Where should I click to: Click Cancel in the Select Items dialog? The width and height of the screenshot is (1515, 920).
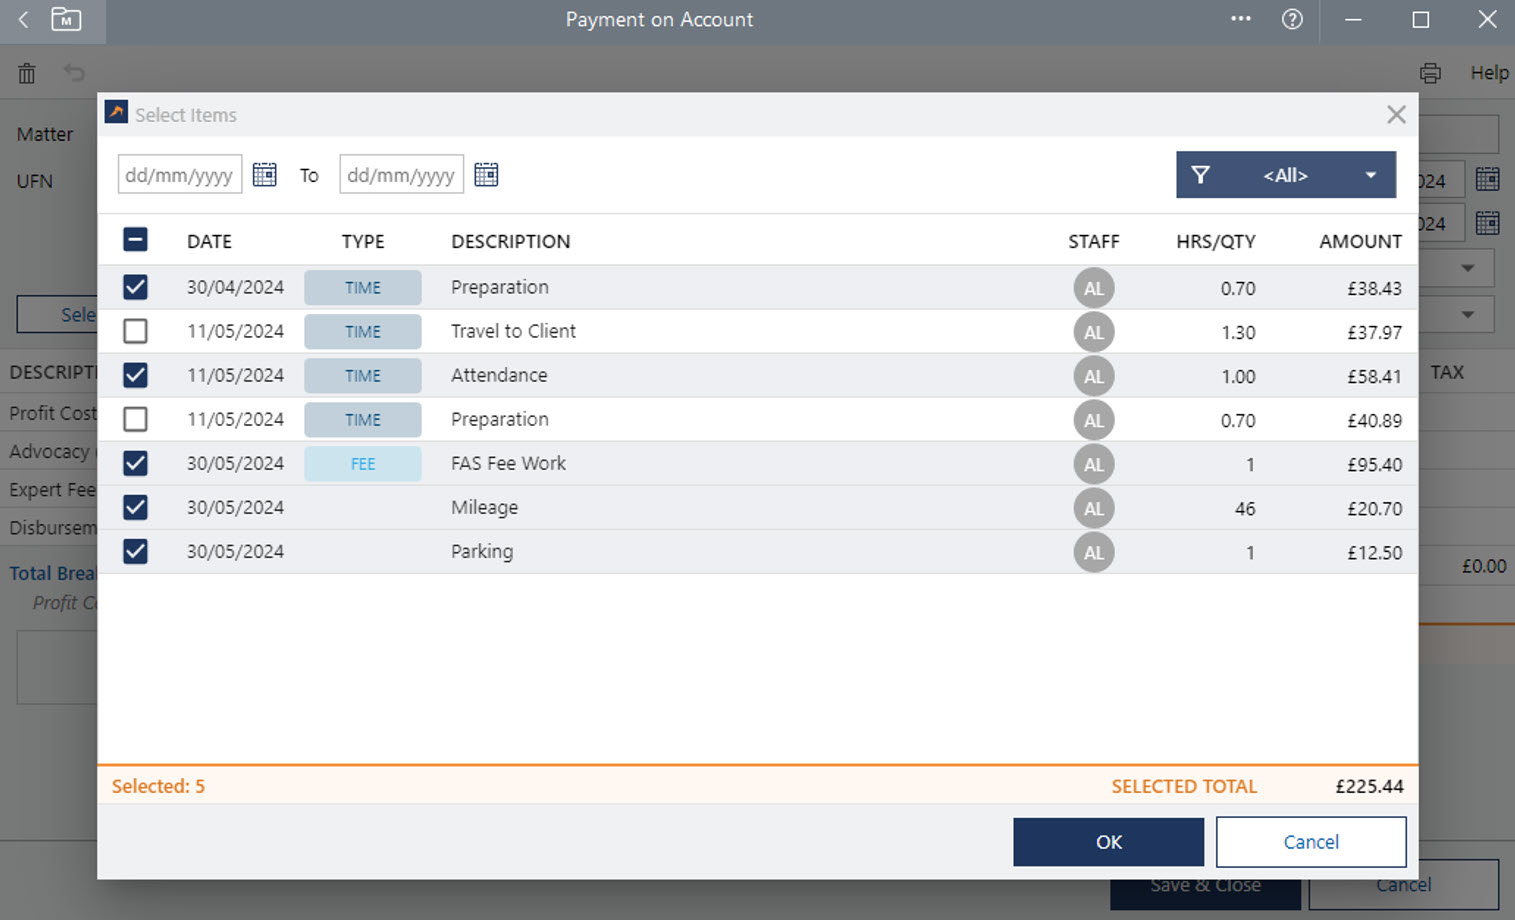[1310, 842]
